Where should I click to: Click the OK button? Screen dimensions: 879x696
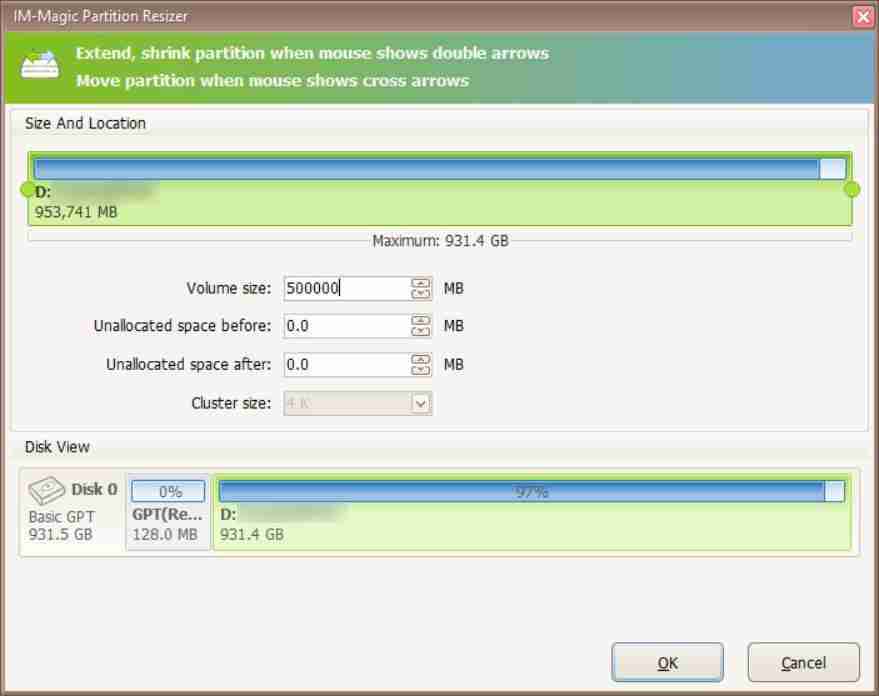667,662
